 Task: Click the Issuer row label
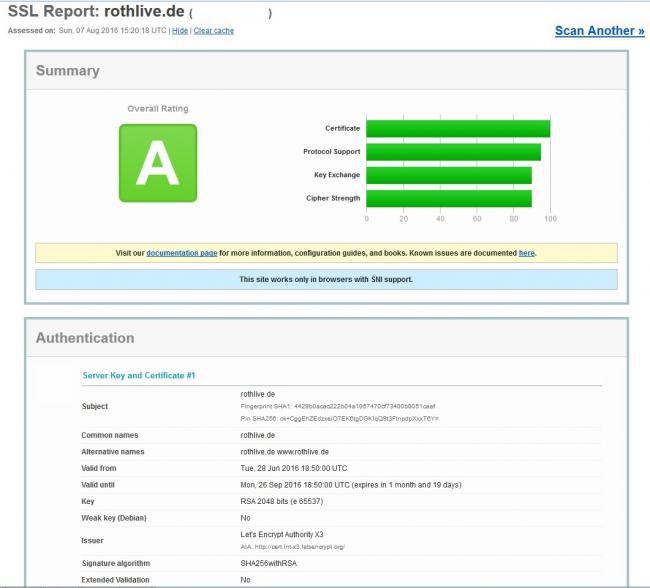pyautogui.click(x=92, y=541)
